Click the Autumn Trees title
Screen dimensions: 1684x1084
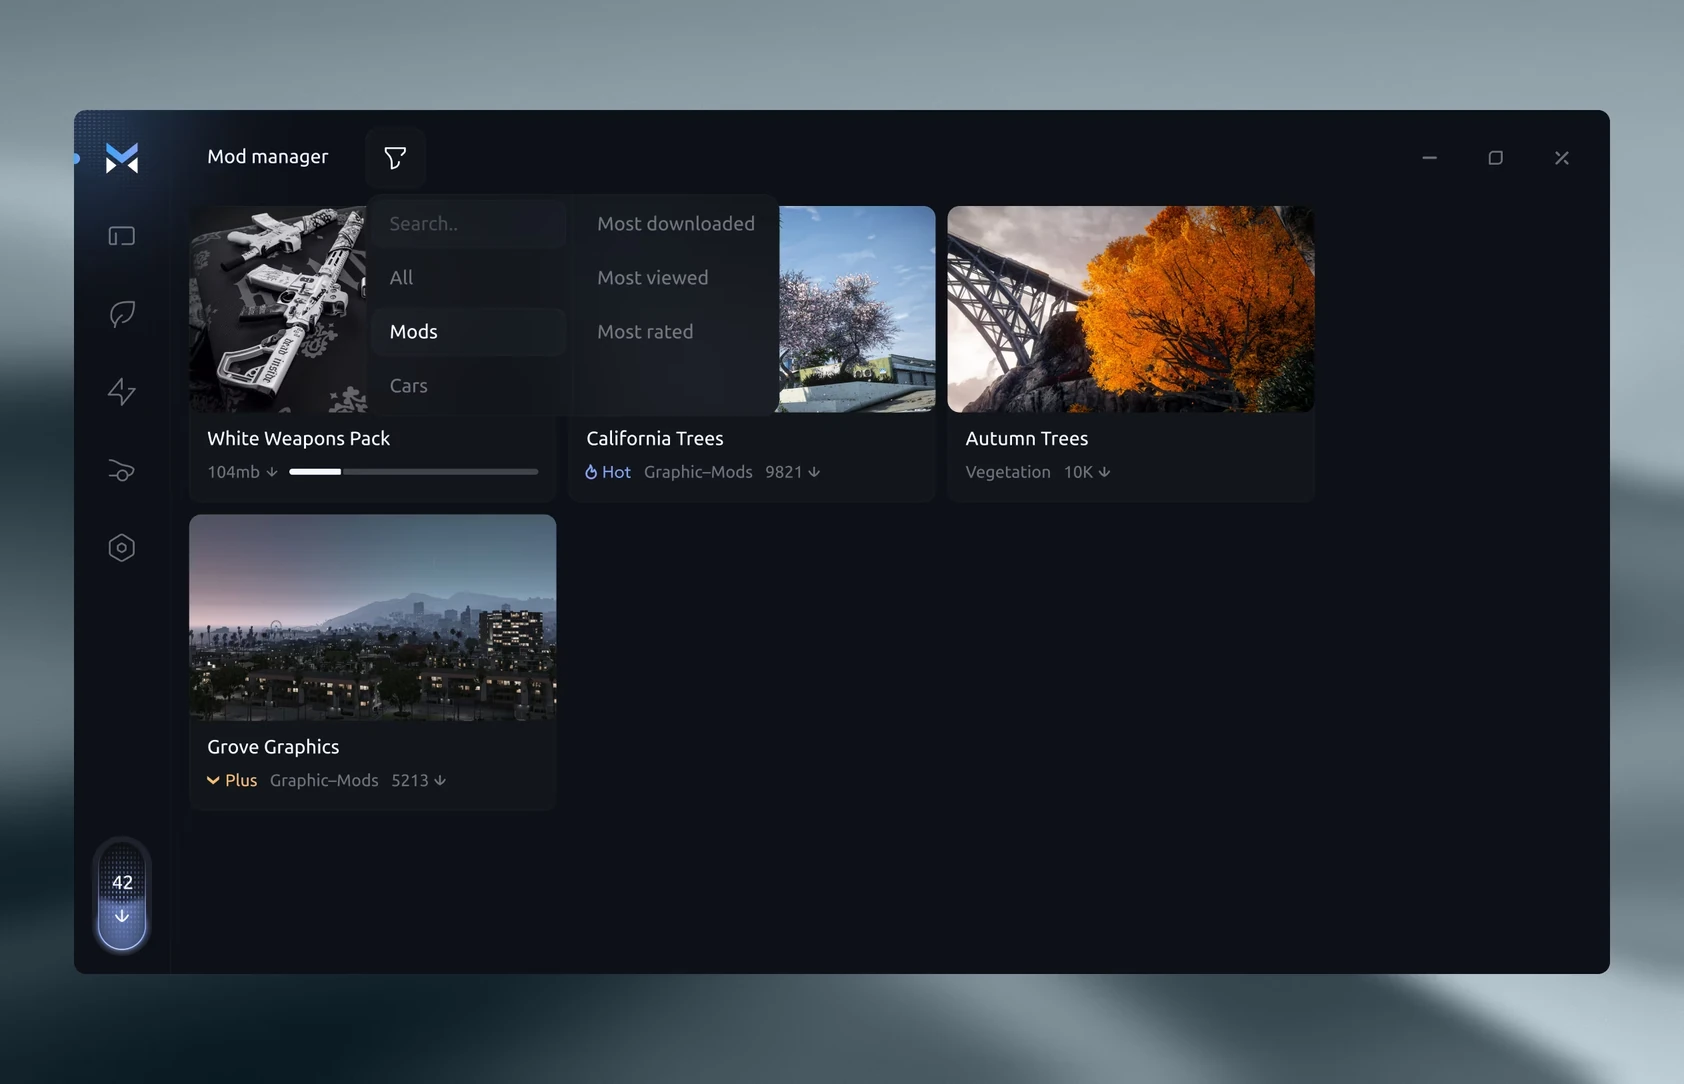(x=1027, y=438)
